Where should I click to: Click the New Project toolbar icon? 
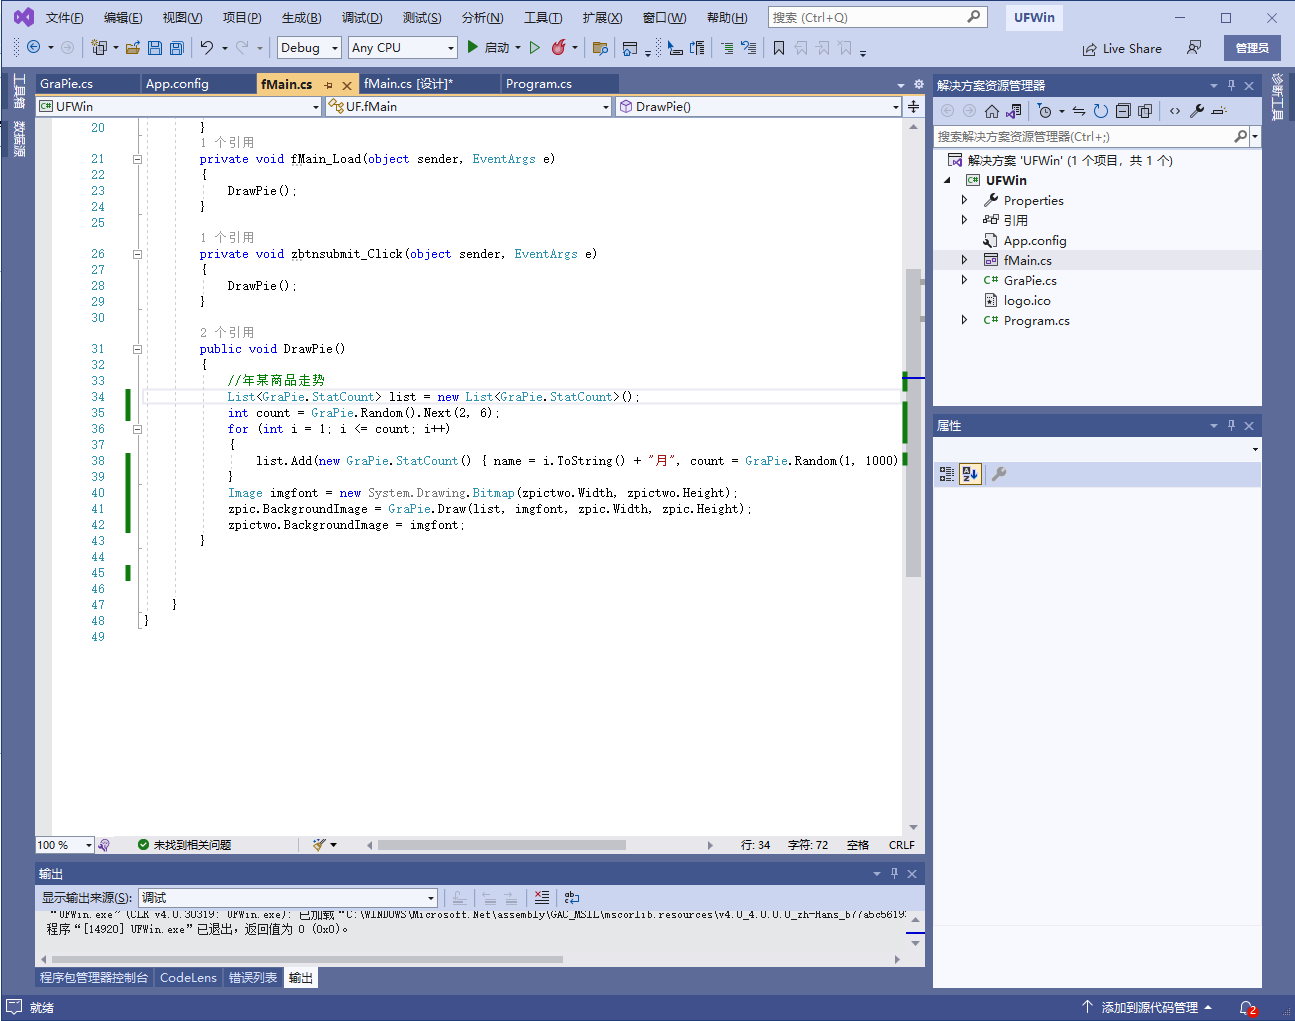98,47
